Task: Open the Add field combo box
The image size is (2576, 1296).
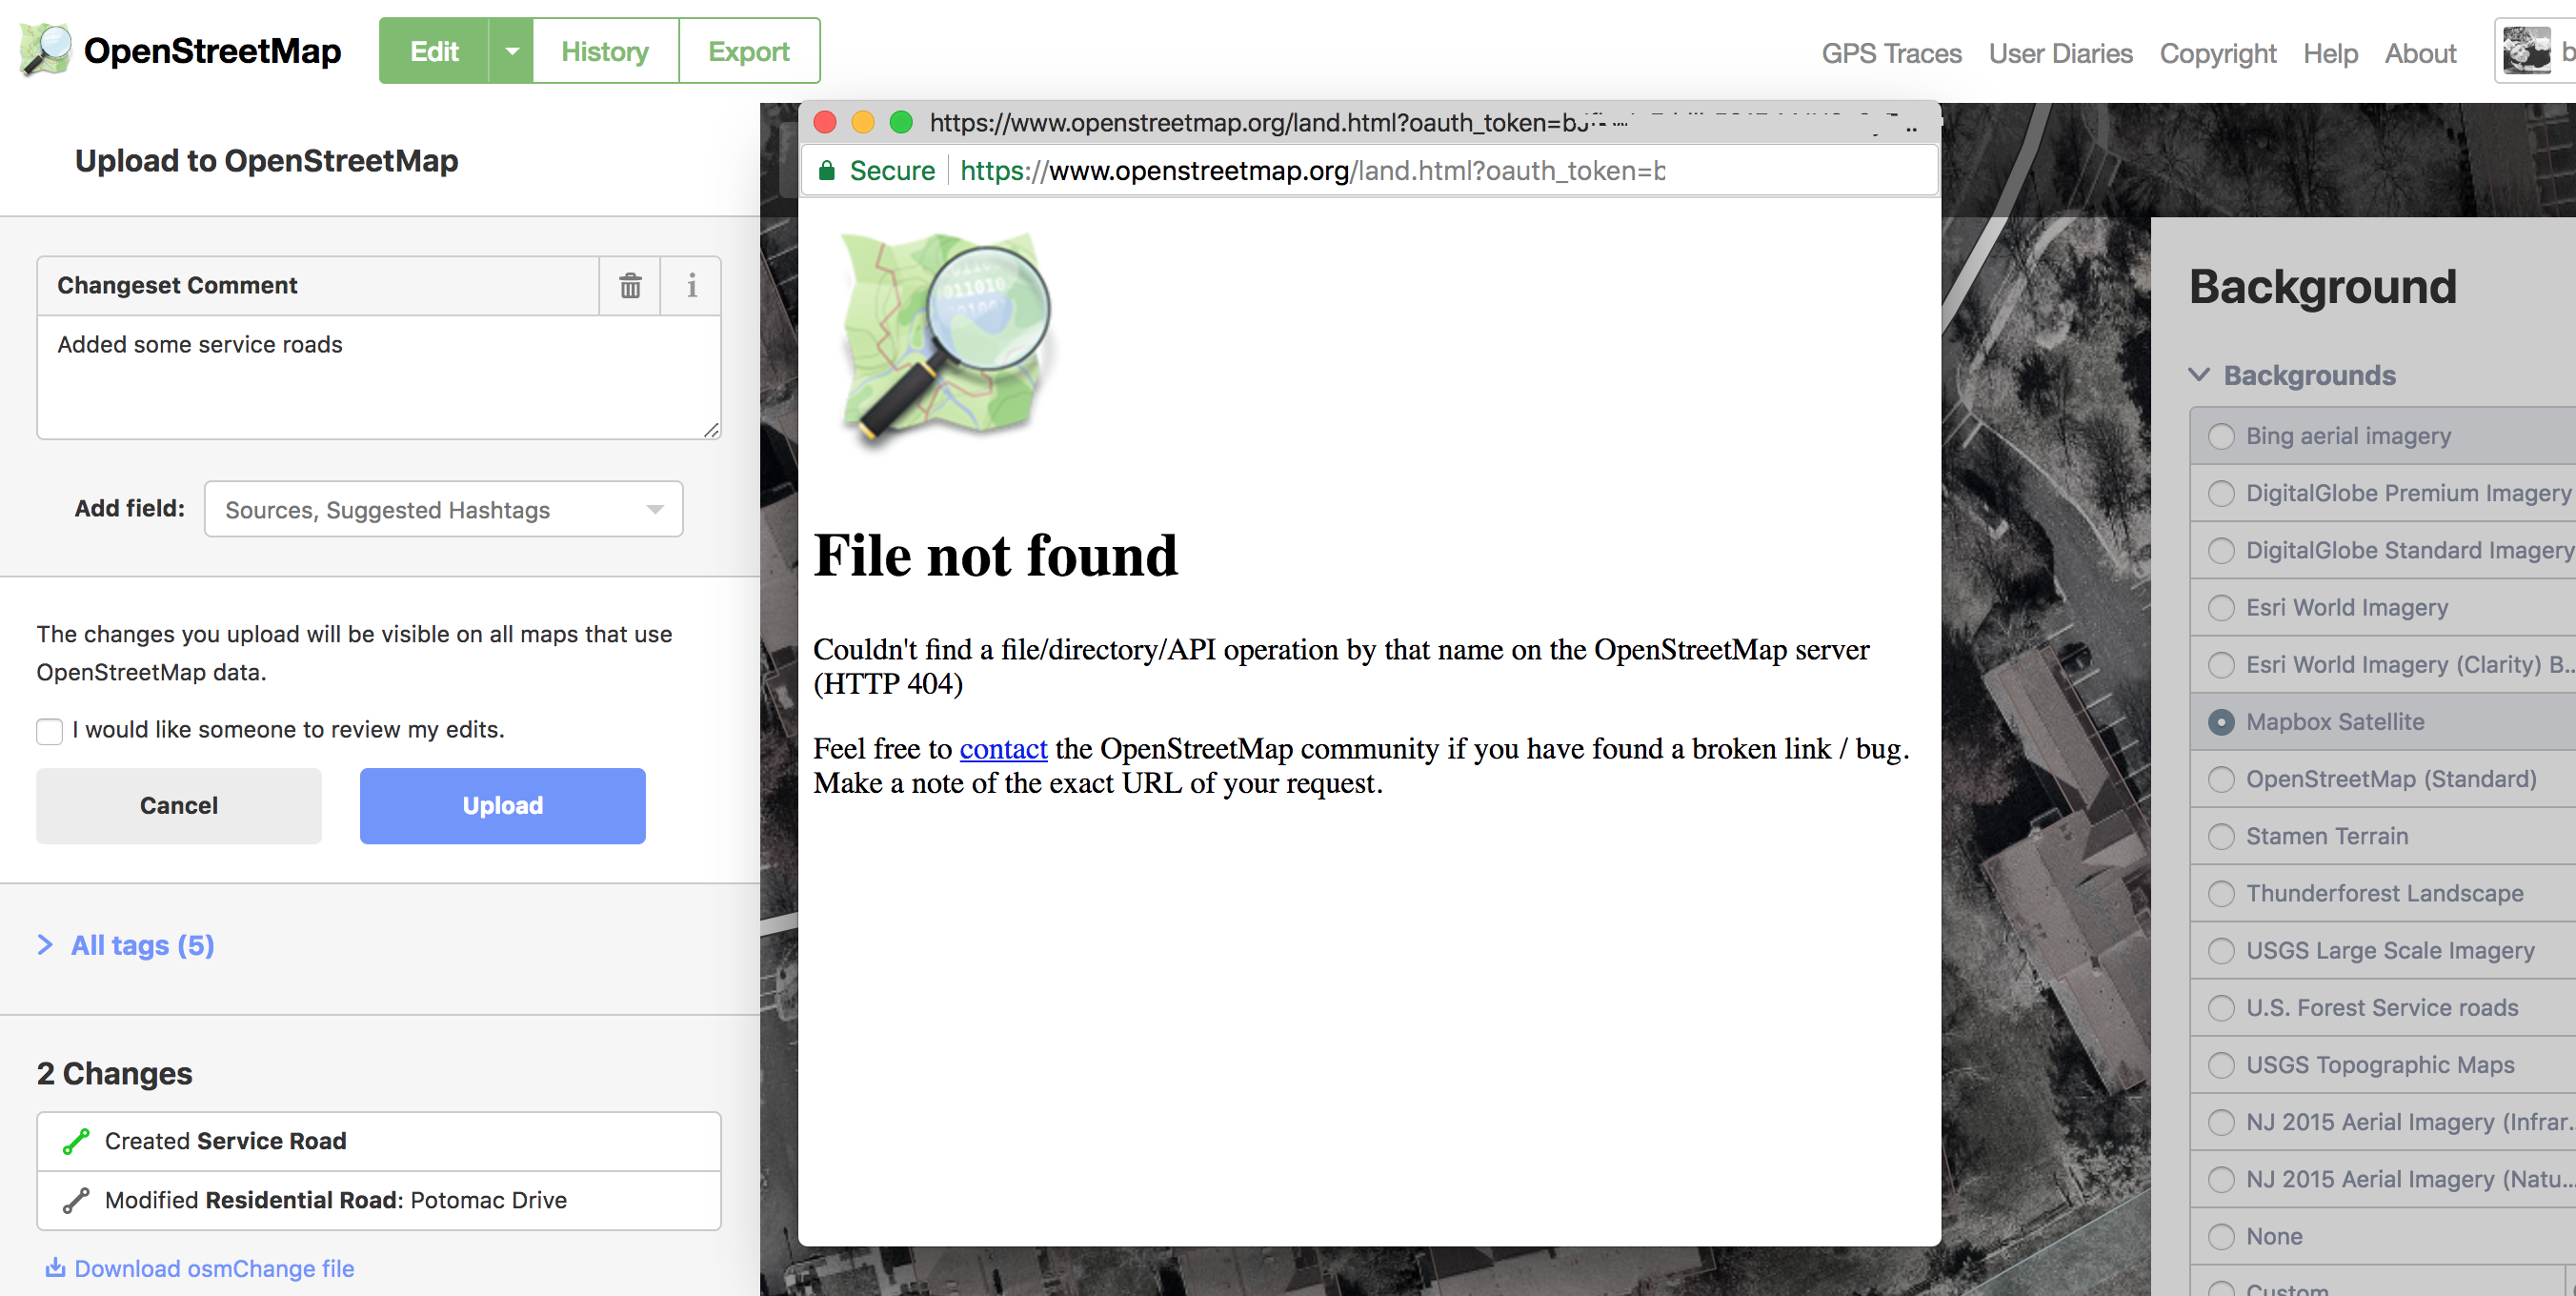Action: coord(443,509)
